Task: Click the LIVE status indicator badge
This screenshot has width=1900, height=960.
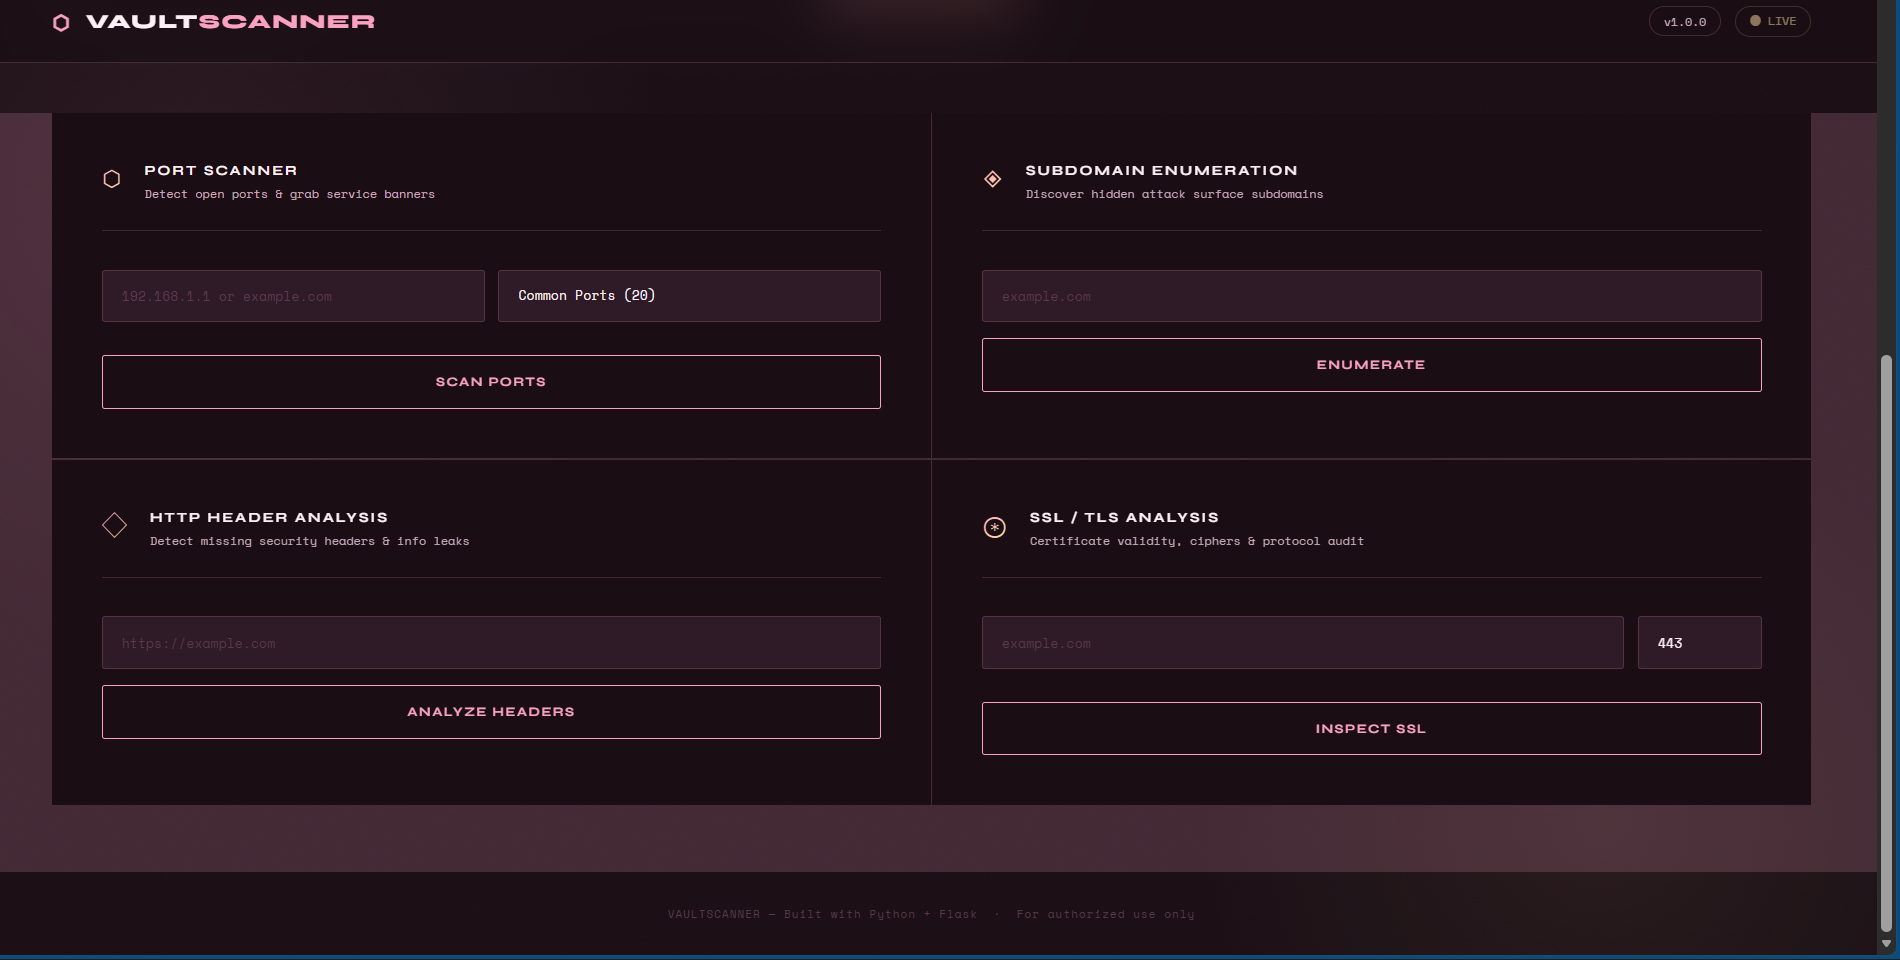Action: click(1772, 21)
